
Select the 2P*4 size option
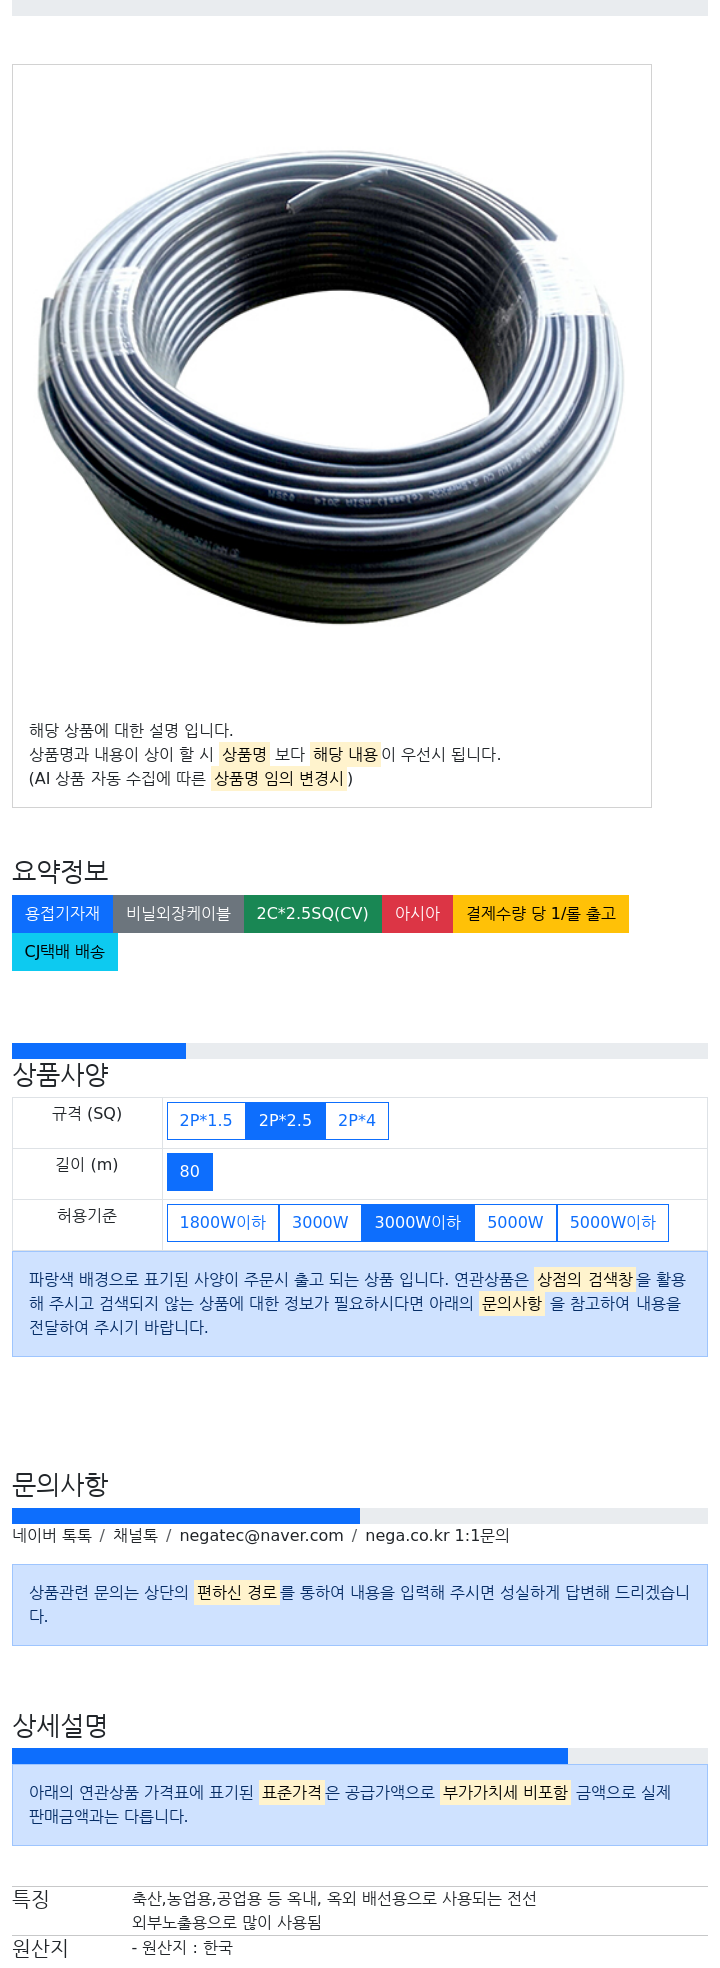click(357, 1121)
